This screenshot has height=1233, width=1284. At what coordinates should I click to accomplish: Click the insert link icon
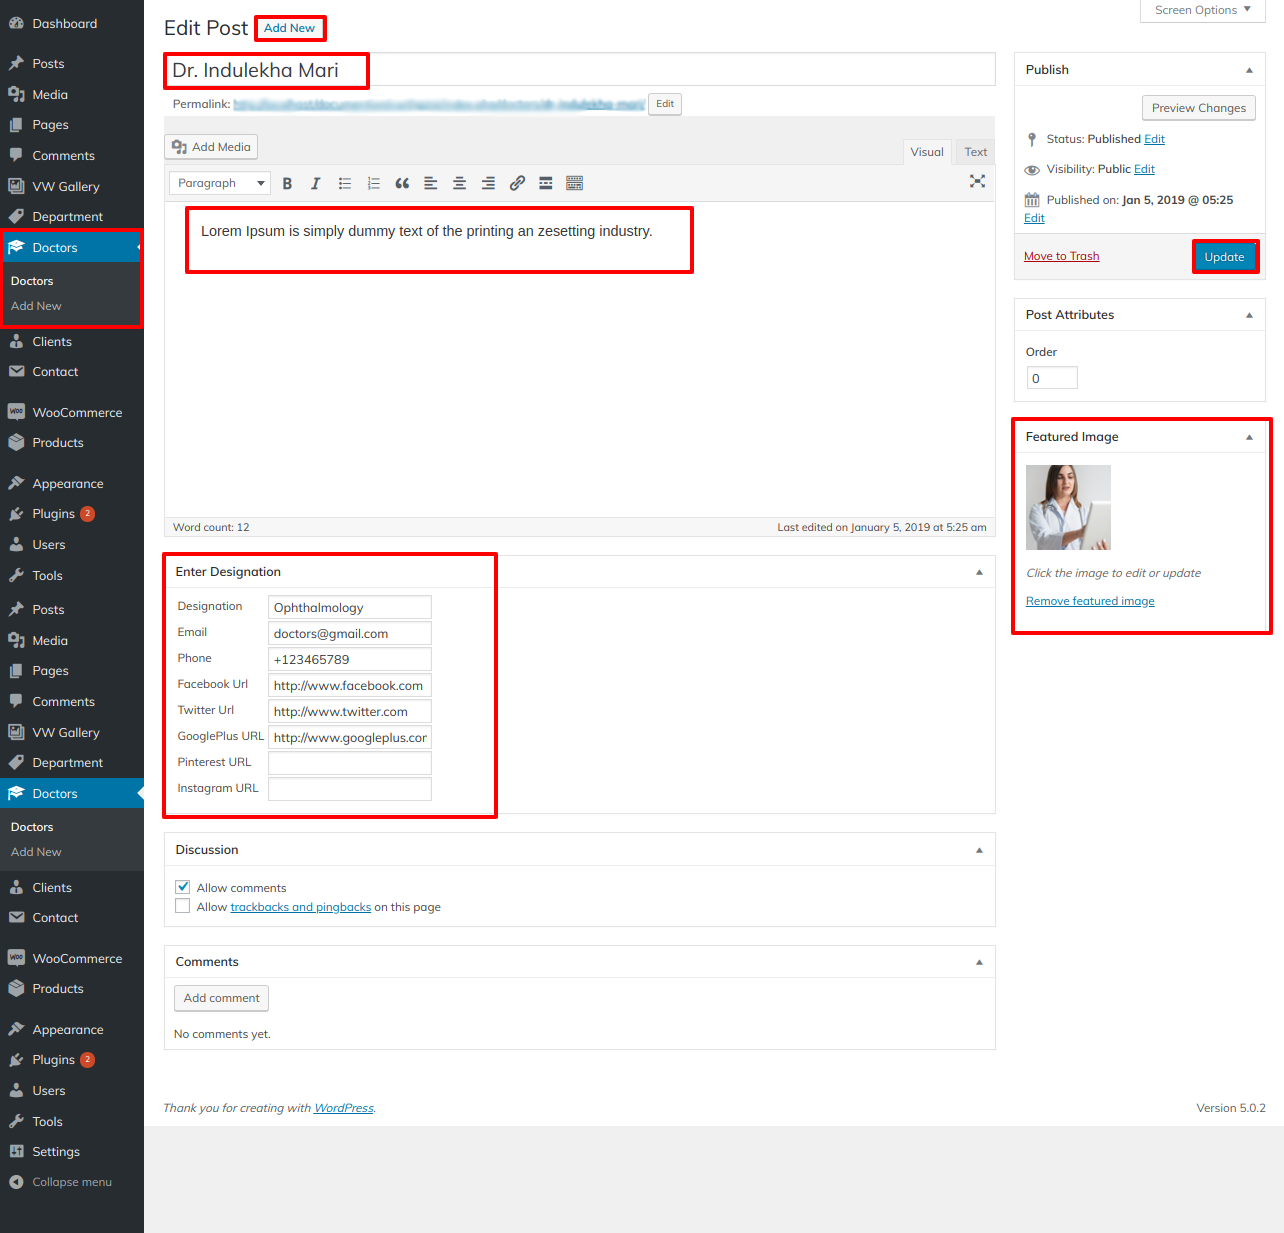(517, 183)
